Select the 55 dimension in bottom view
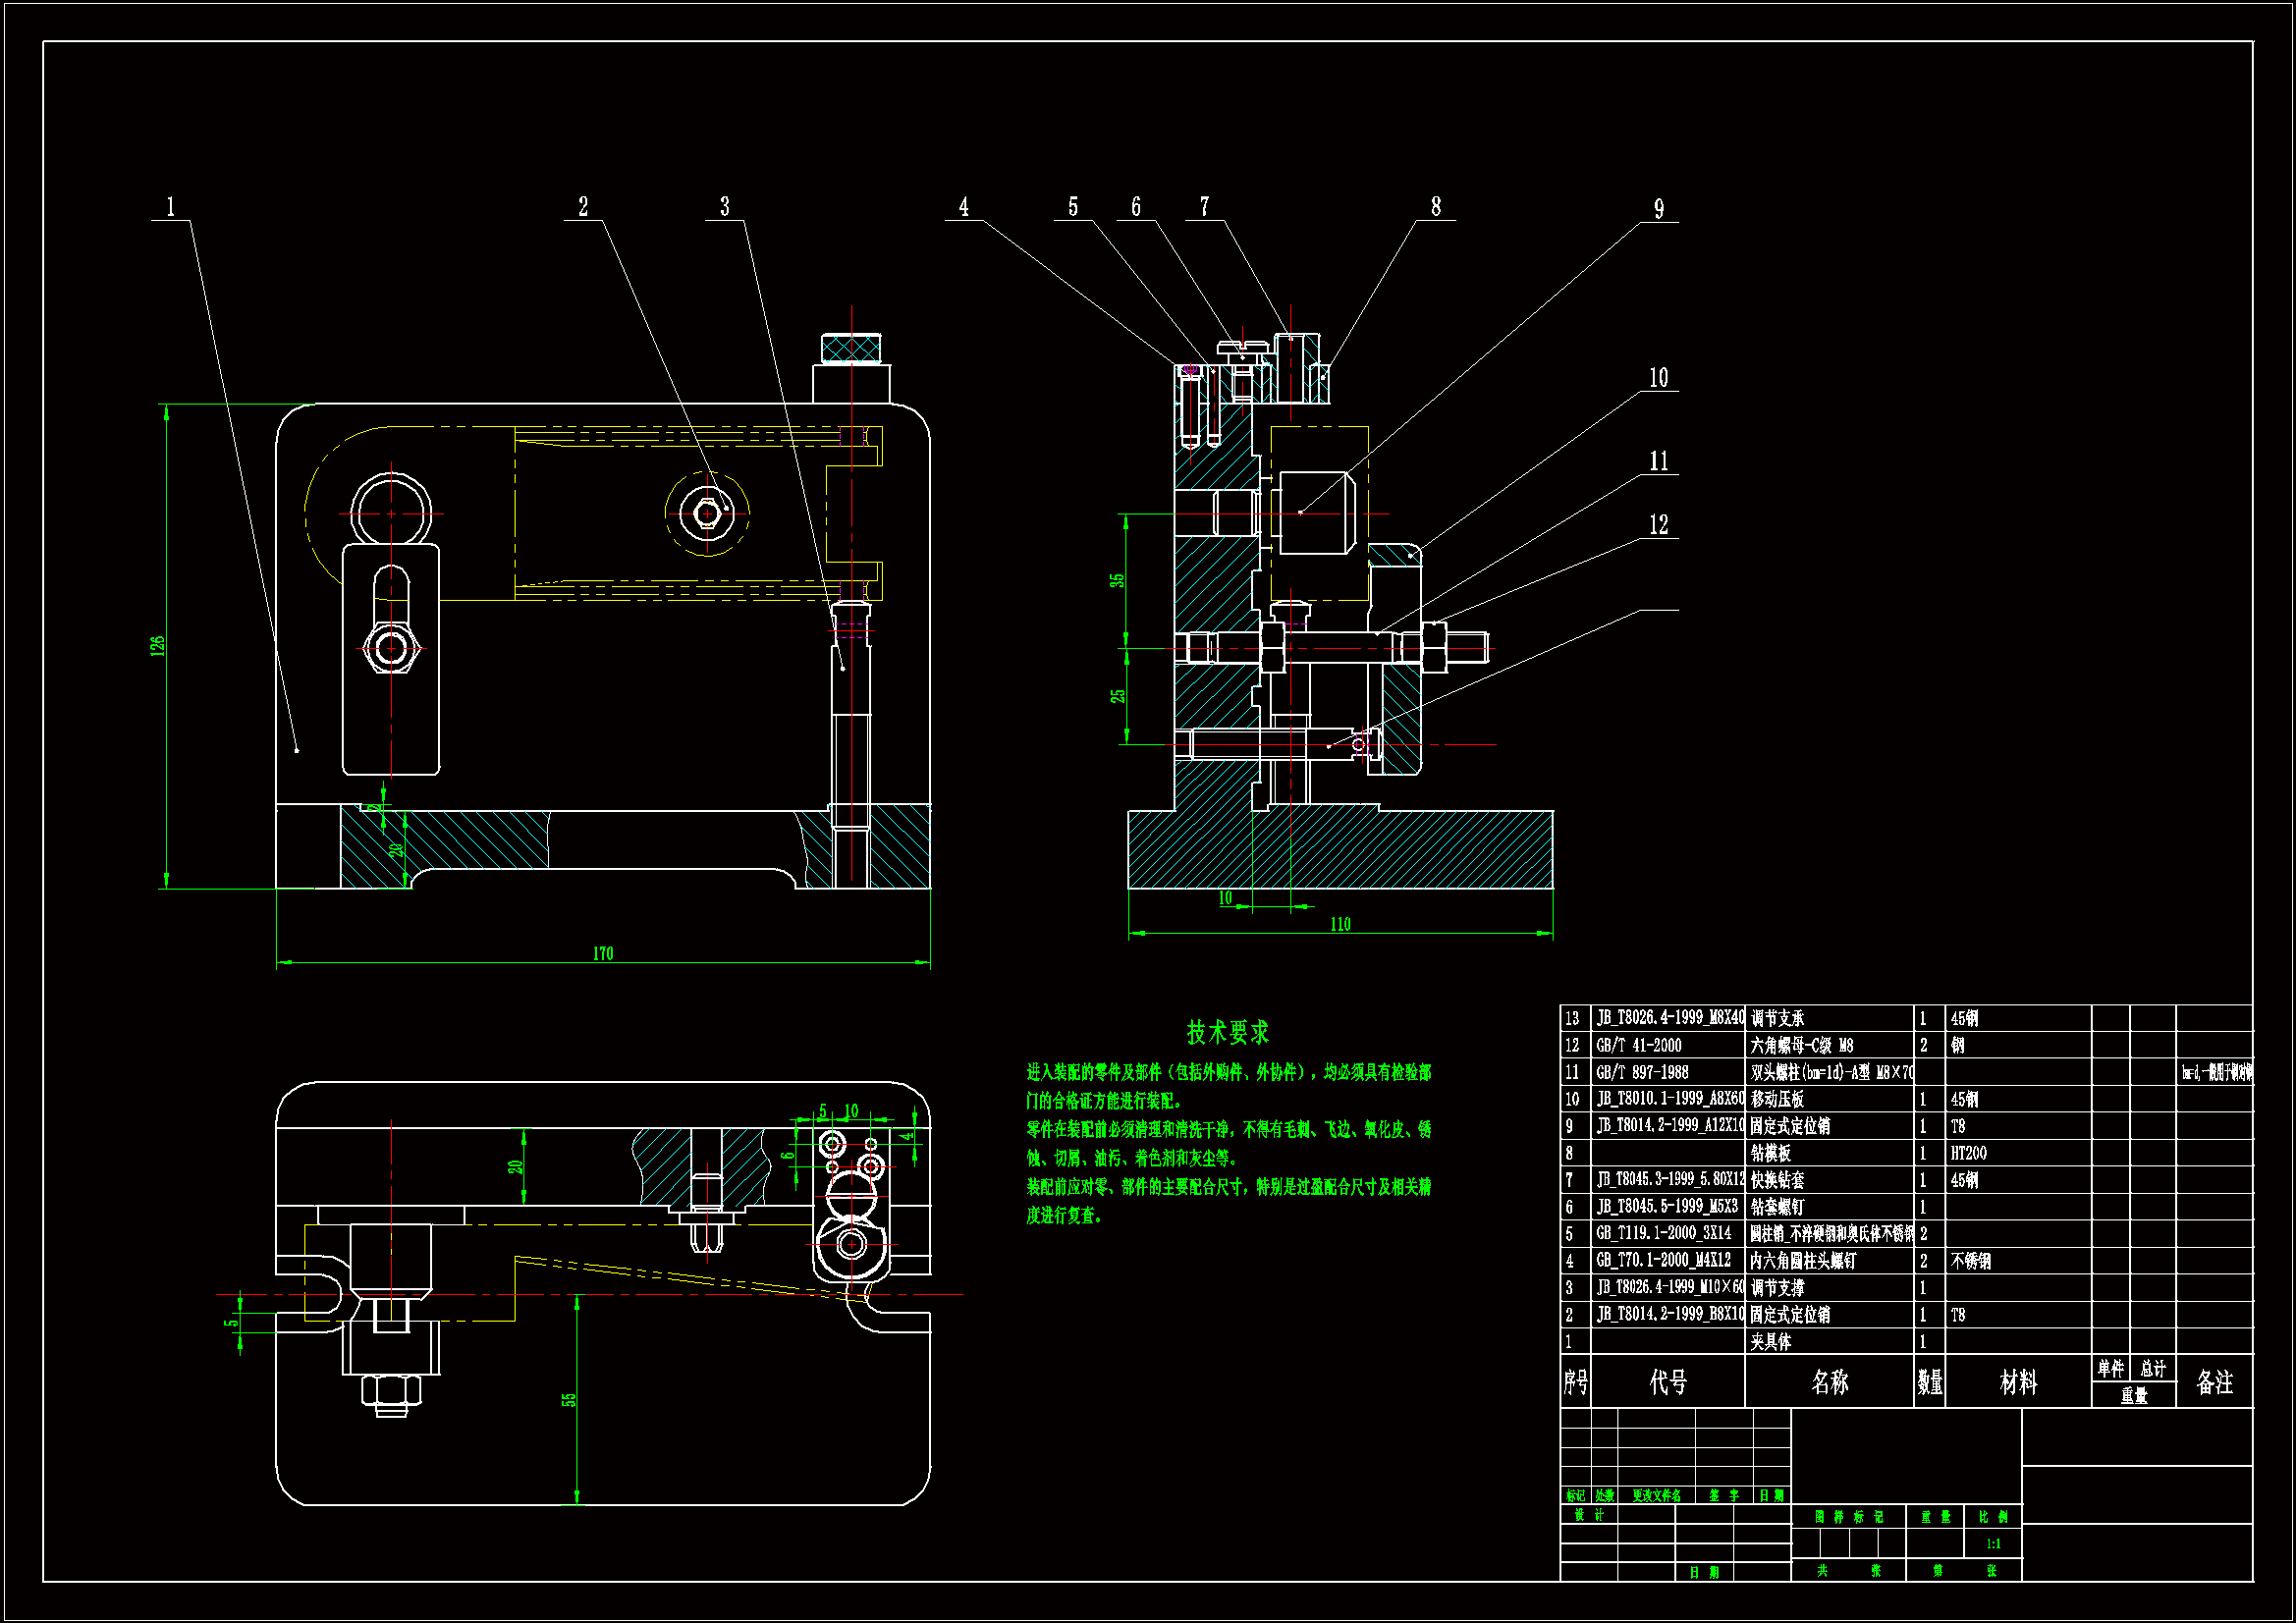Viewport: 2296px width, 1623px height. 569,1400
